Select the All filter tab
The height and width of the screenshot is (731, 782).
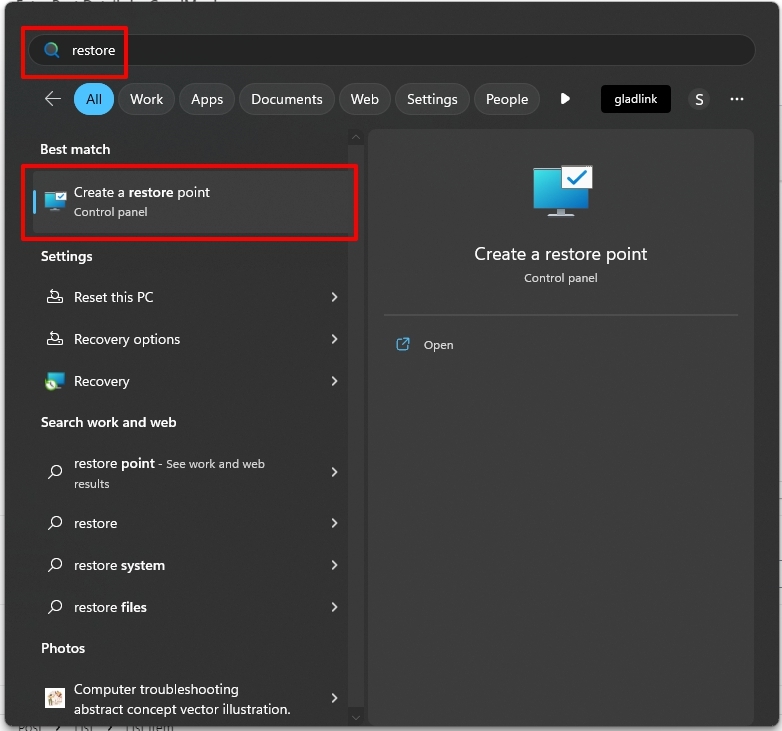point(94,99)
